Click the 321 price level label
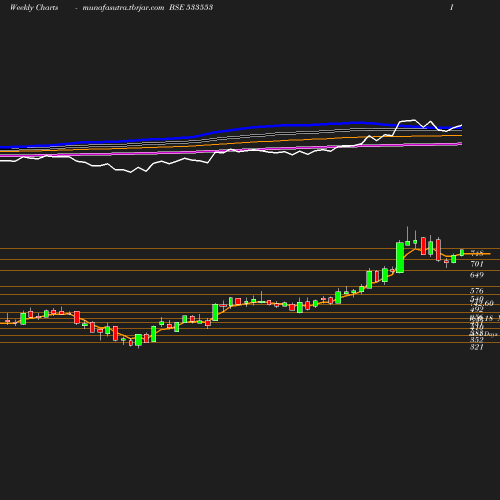The height and width of the screenshot is (500, 500). pyautogui.click(x=477, y=347)
